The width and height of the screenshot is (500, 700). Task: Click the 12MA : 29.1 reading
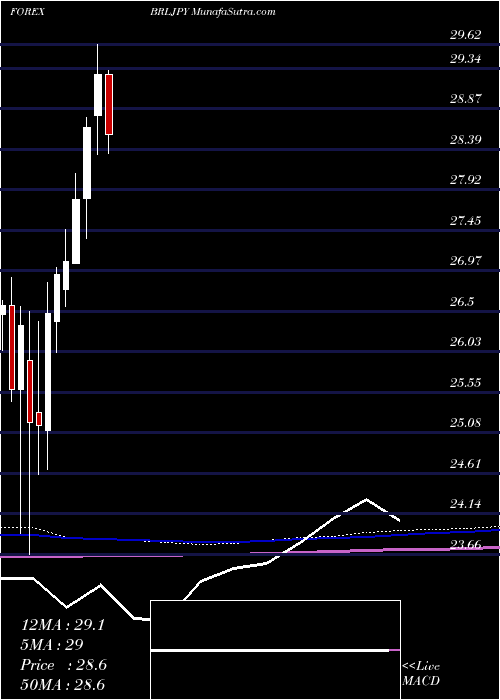pyautogui.click(x=62, y=625)
